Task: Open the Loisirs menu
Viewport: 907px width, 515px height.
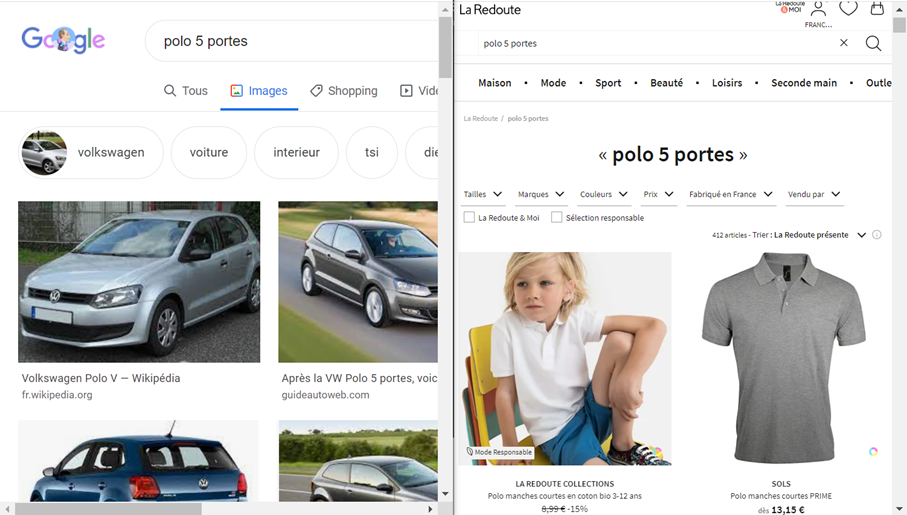Action: (727, 83)
